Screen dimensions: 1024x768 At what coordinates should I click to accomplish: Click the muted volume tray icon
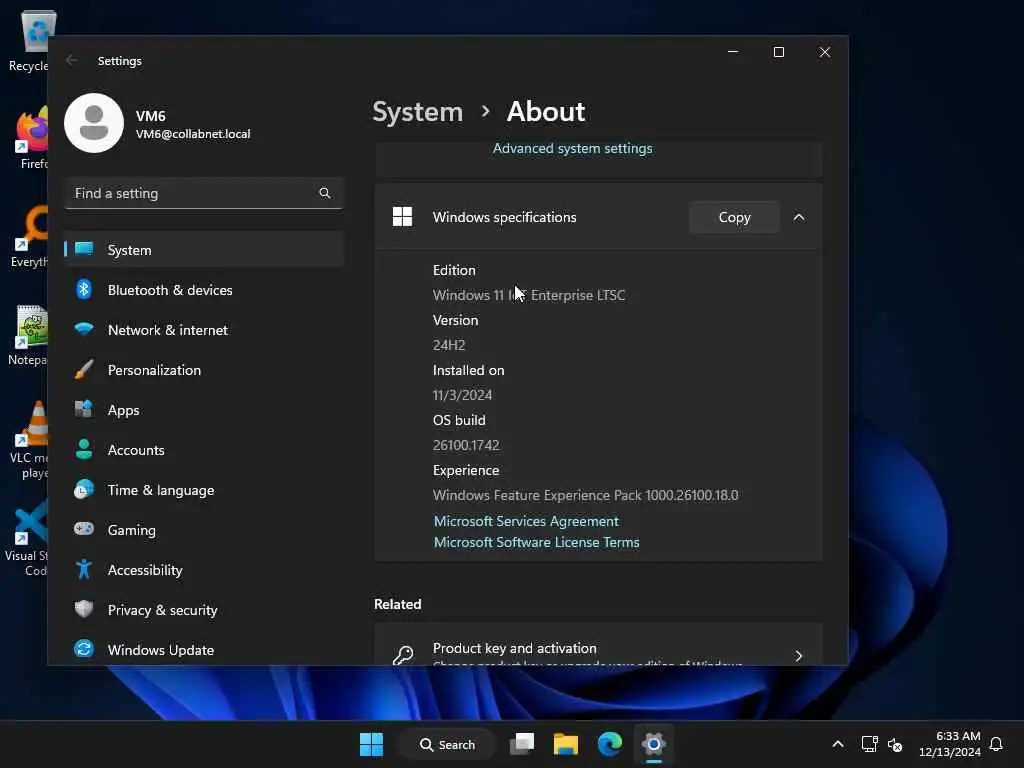tap(895, 744)
